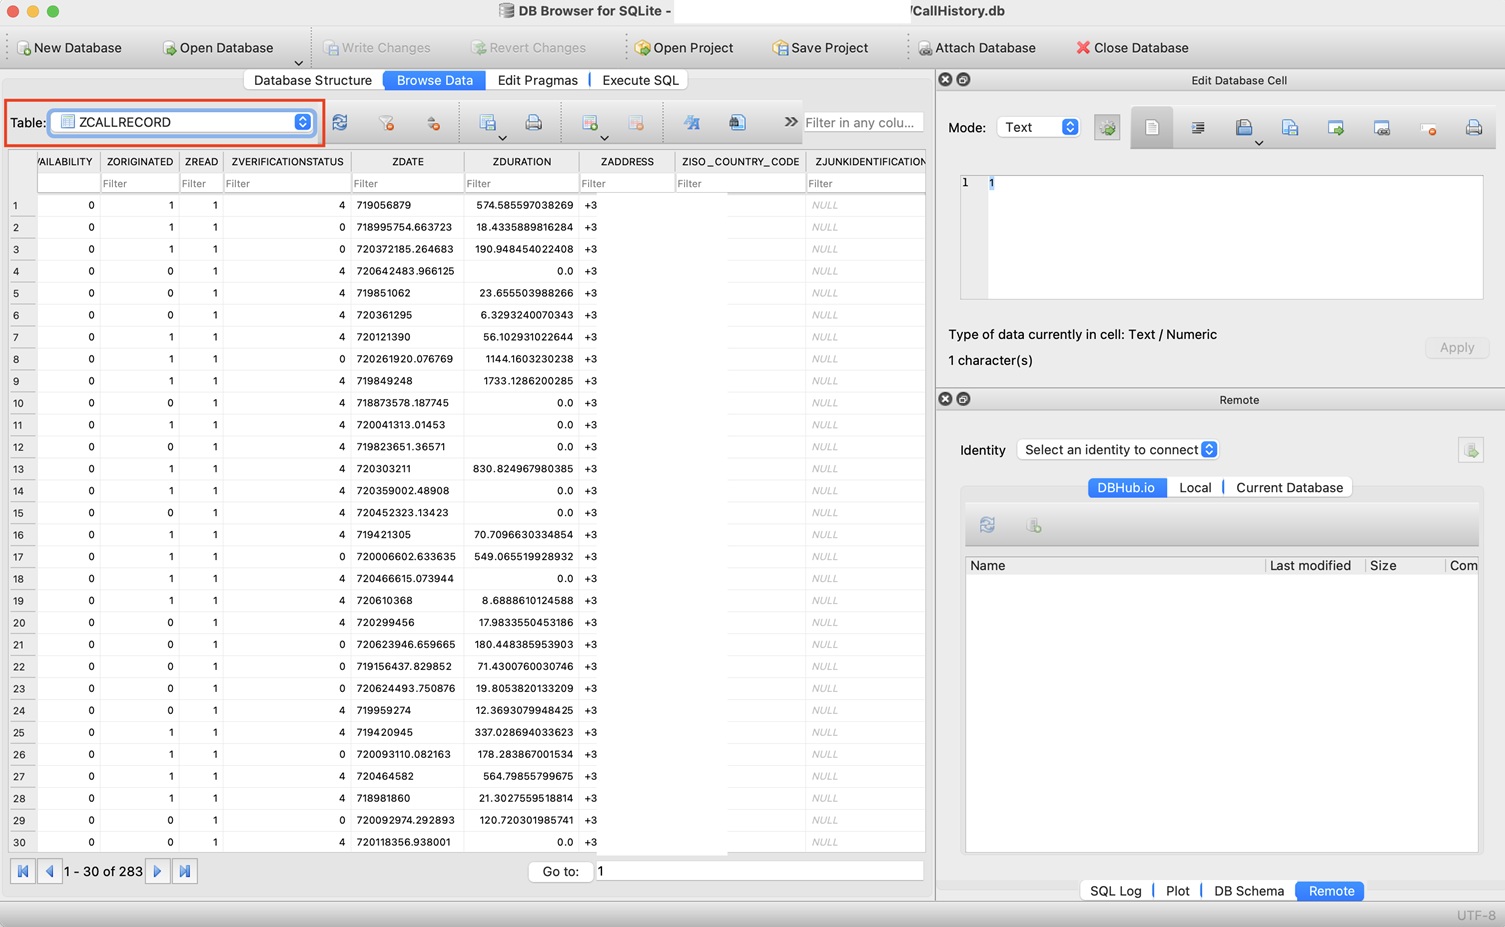The image size is (1505, 927).
Task: Click the window-with-green-arrow icon in cell editor
Action: tap(1336, 128)
